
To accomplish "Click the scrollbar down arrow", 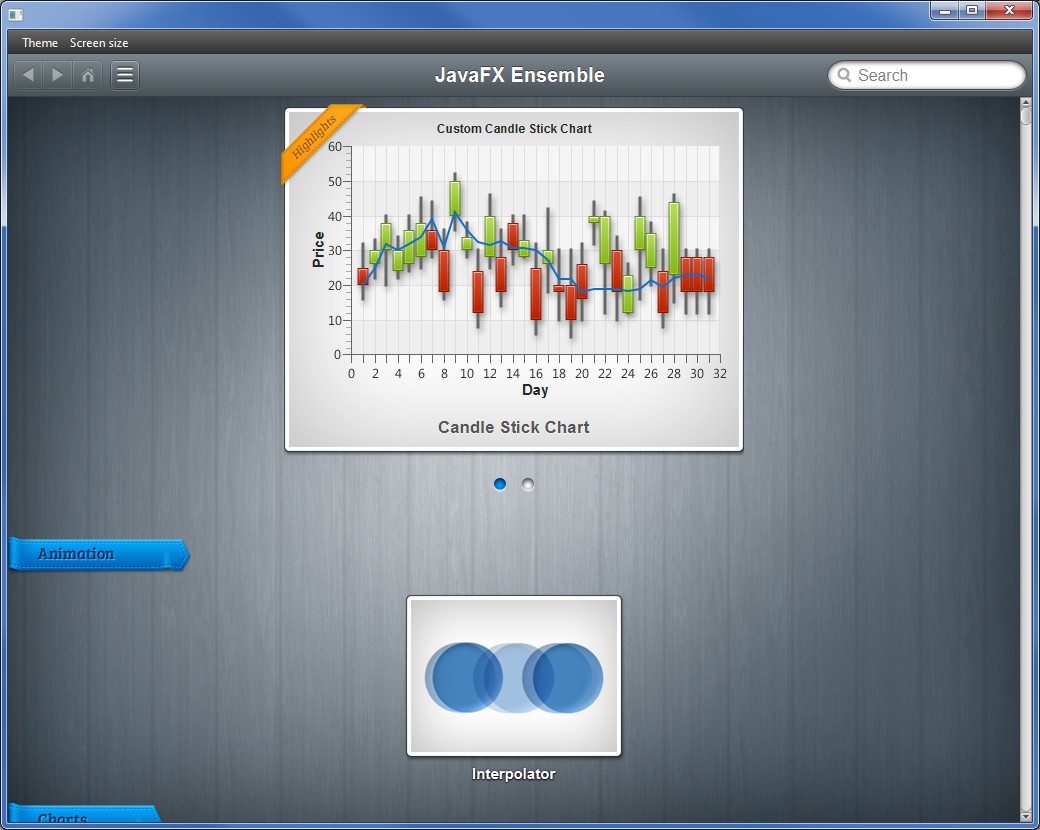I will click(x=1025, y=815).
